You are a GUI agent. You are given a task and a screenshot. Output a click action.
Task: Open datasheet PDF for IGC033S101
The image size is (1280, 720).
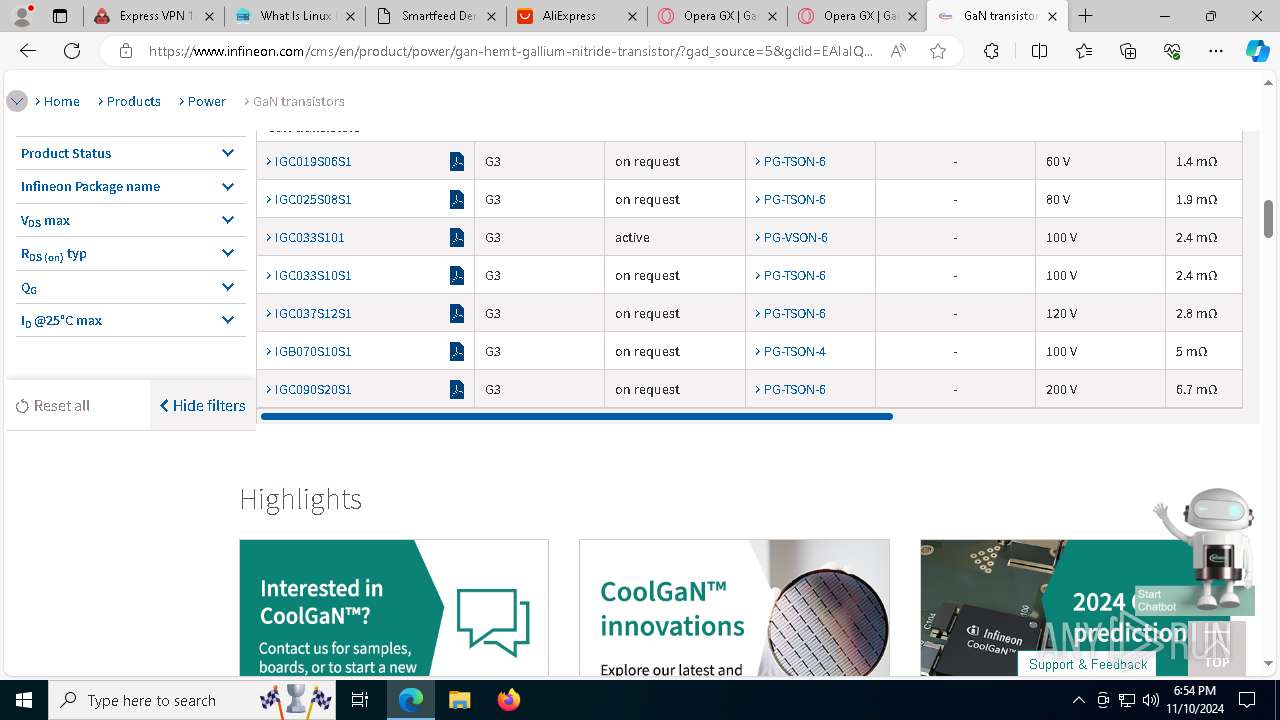[x=457, y=237]
